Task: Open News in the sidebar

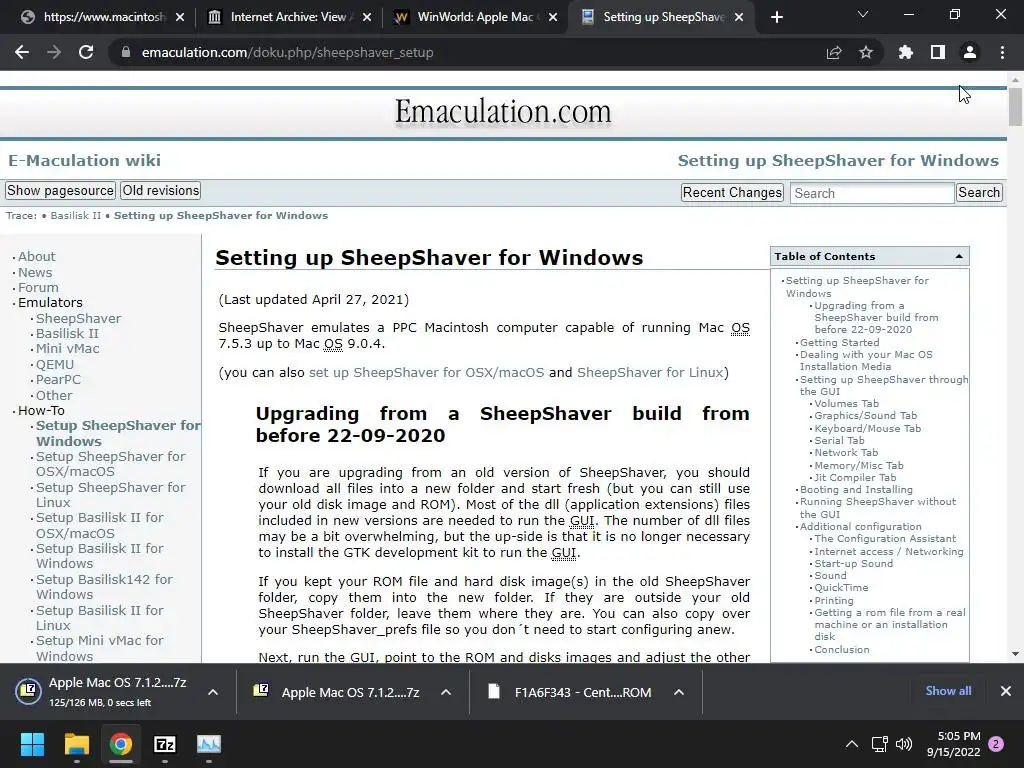Action: 35,272
